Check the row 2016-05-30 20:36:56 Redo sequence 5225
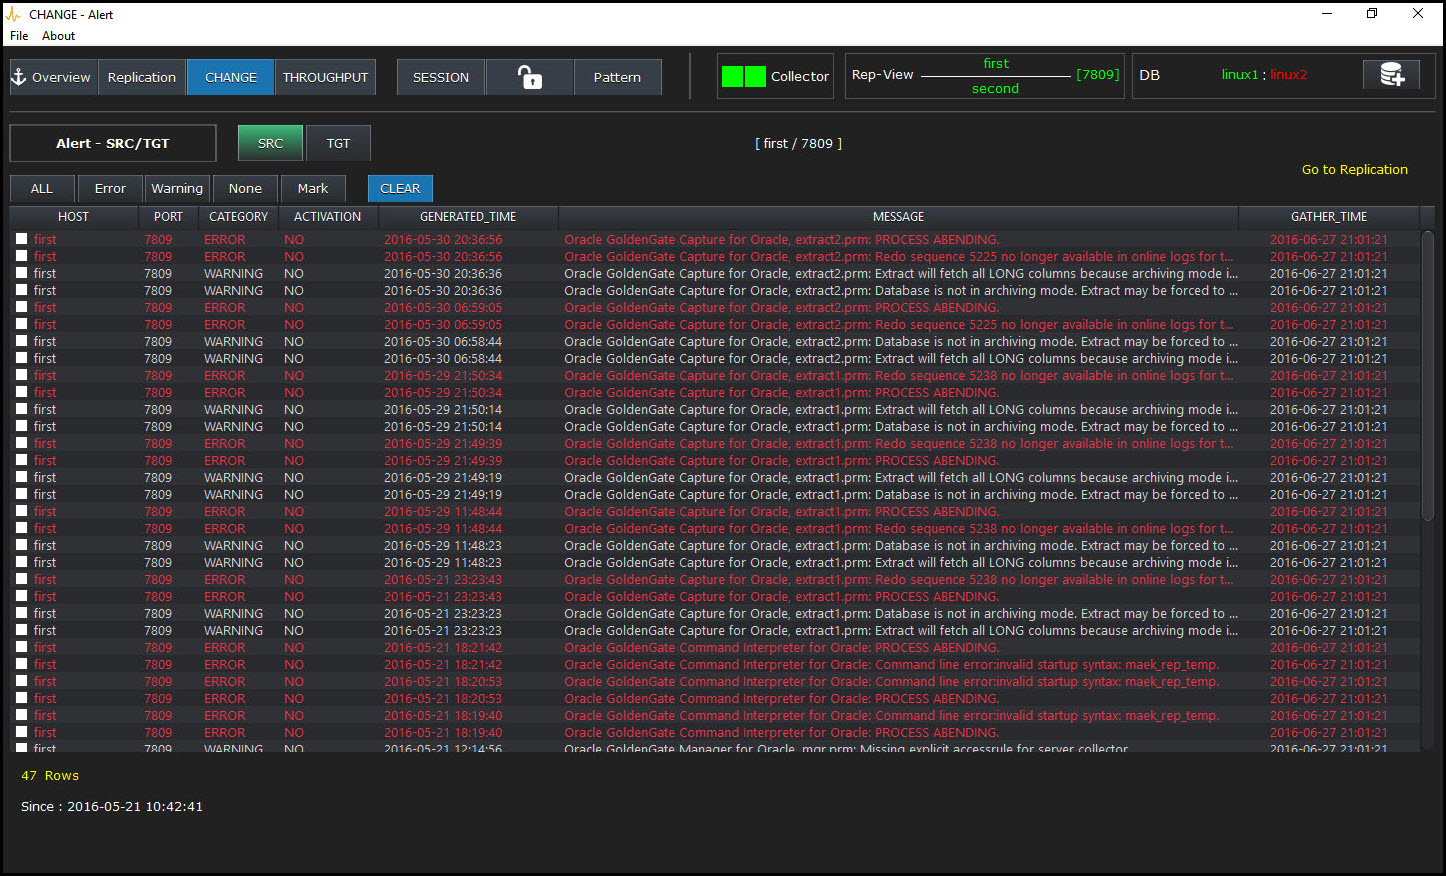Viewport: 1446px width, 876px height. (22, 256)
